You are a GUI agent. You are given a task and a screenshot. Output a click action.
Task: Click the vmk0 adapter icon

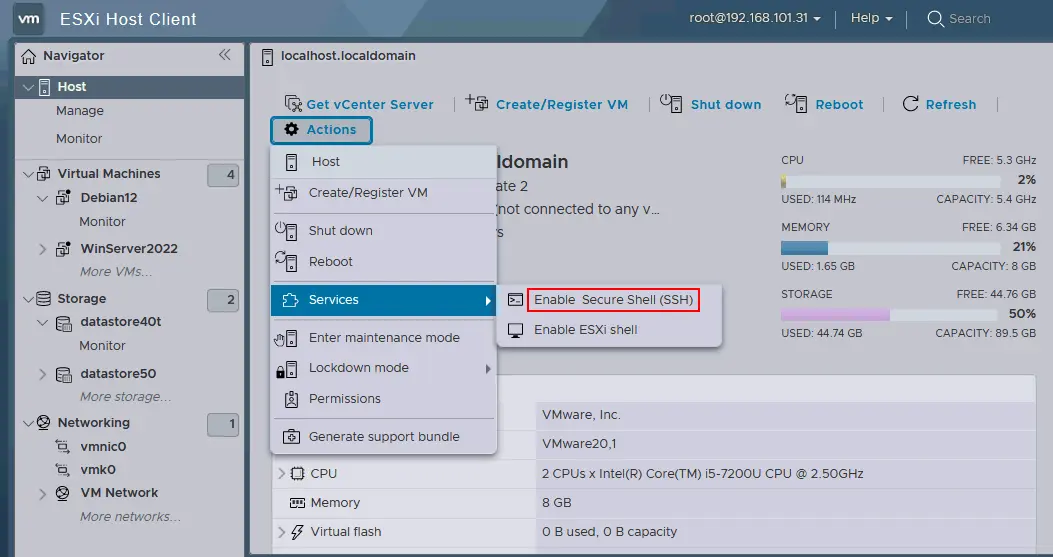pos(62,470)
